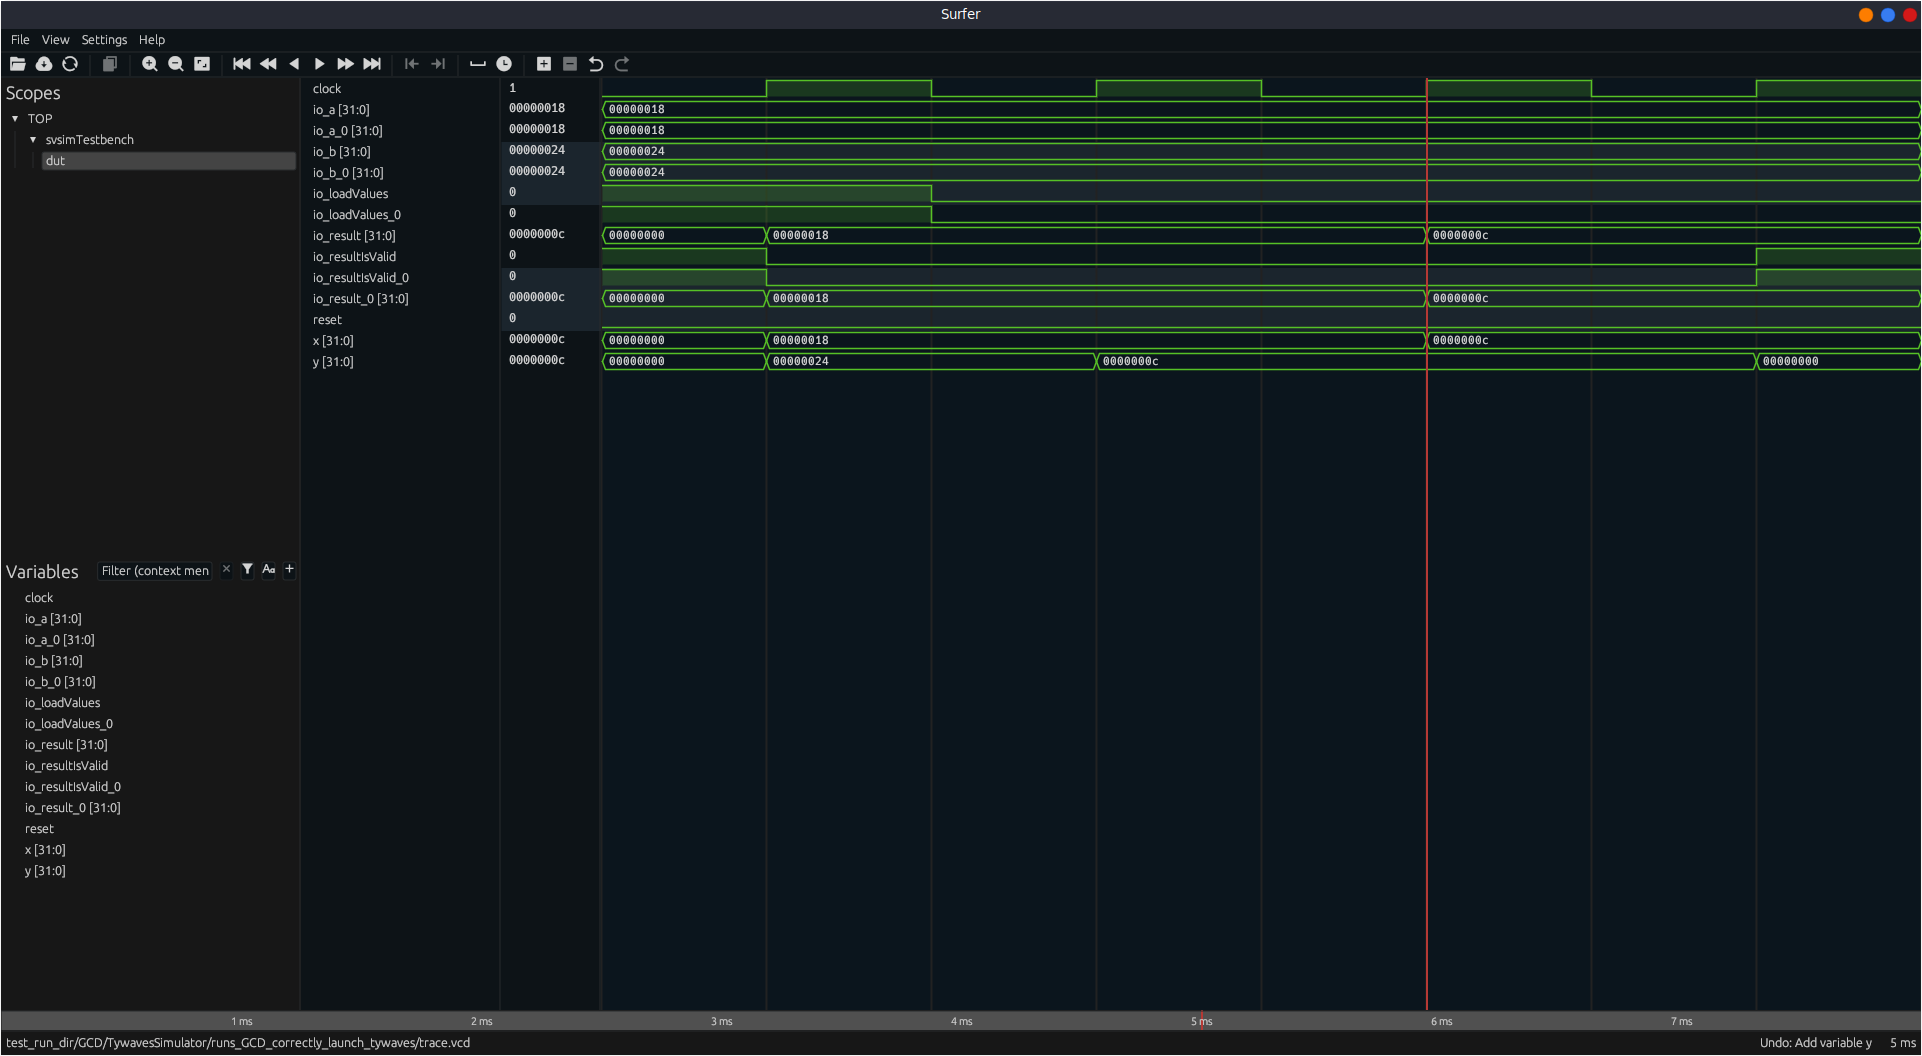Select io_loadValues in waveform list

click(350, 194)
